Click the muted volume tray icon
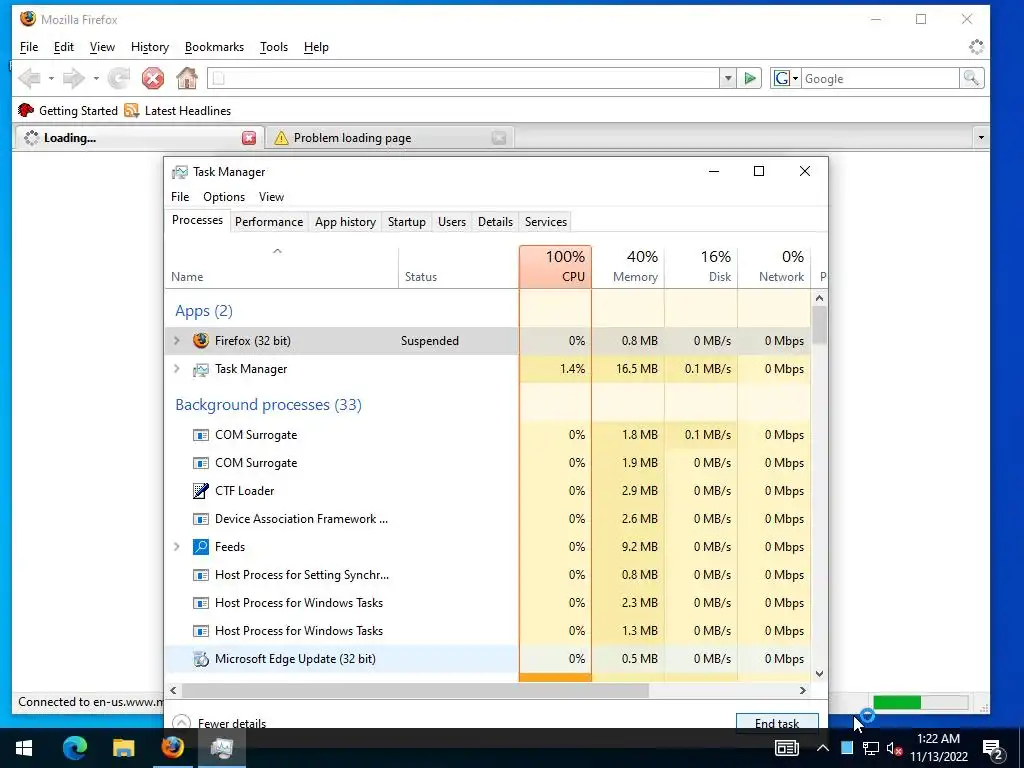The height and width of the screenshot is (768, 1024). [x=894, y=748]
